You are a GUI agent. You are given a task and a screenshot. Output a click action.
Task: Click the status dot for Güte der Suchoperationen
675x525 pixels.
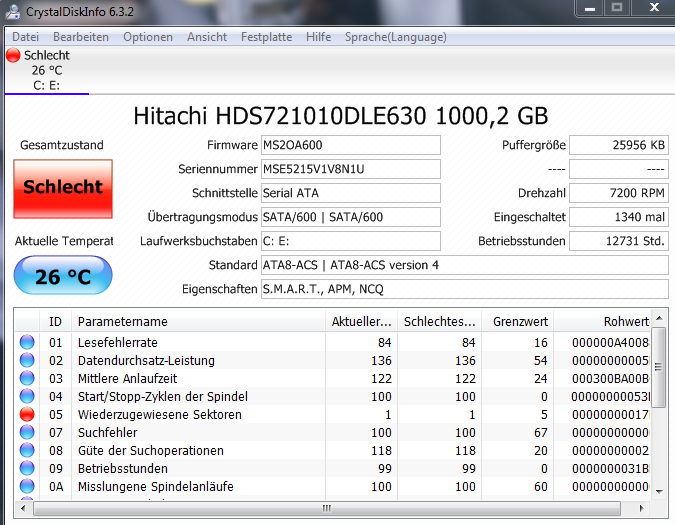click(27, 450)
